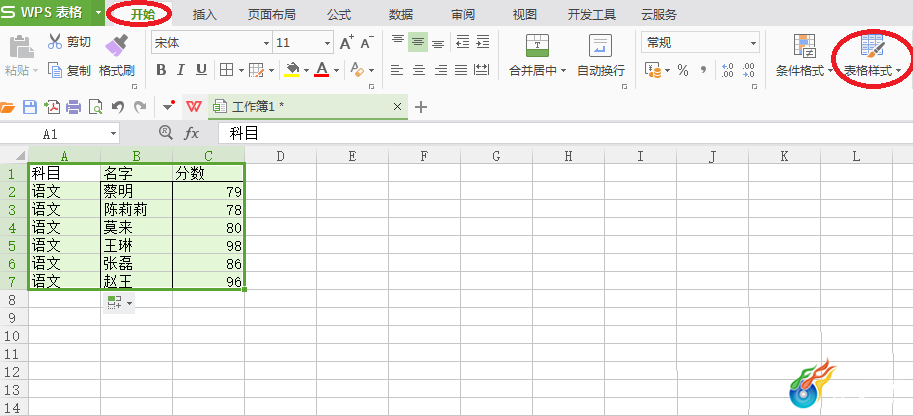Click the Conditional Formatting (条件格式) icon
Image resolution: width=913 pixels, height=416 pixels.
(x=805, y=46)
